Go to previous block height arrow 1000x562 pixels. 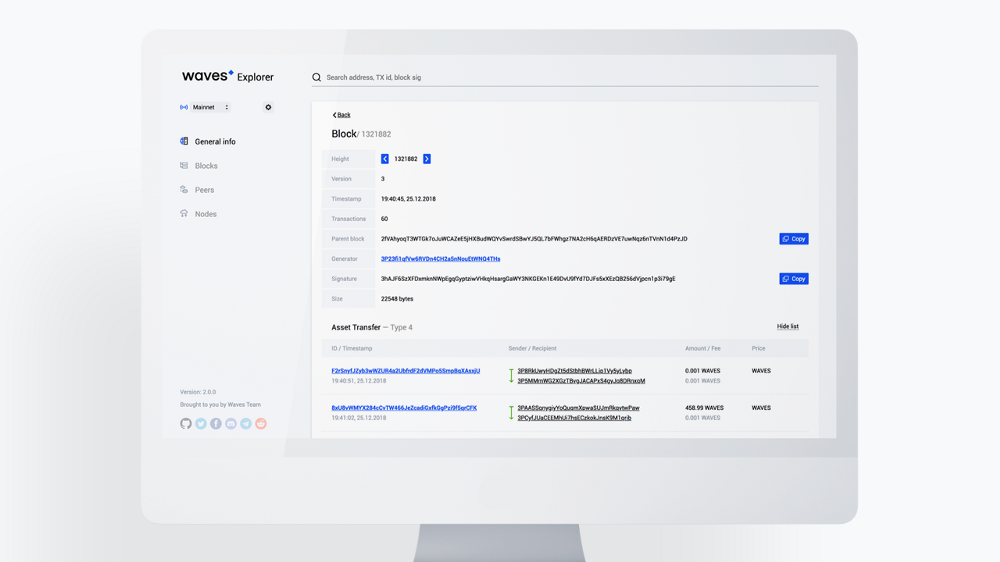pos(385,159)
